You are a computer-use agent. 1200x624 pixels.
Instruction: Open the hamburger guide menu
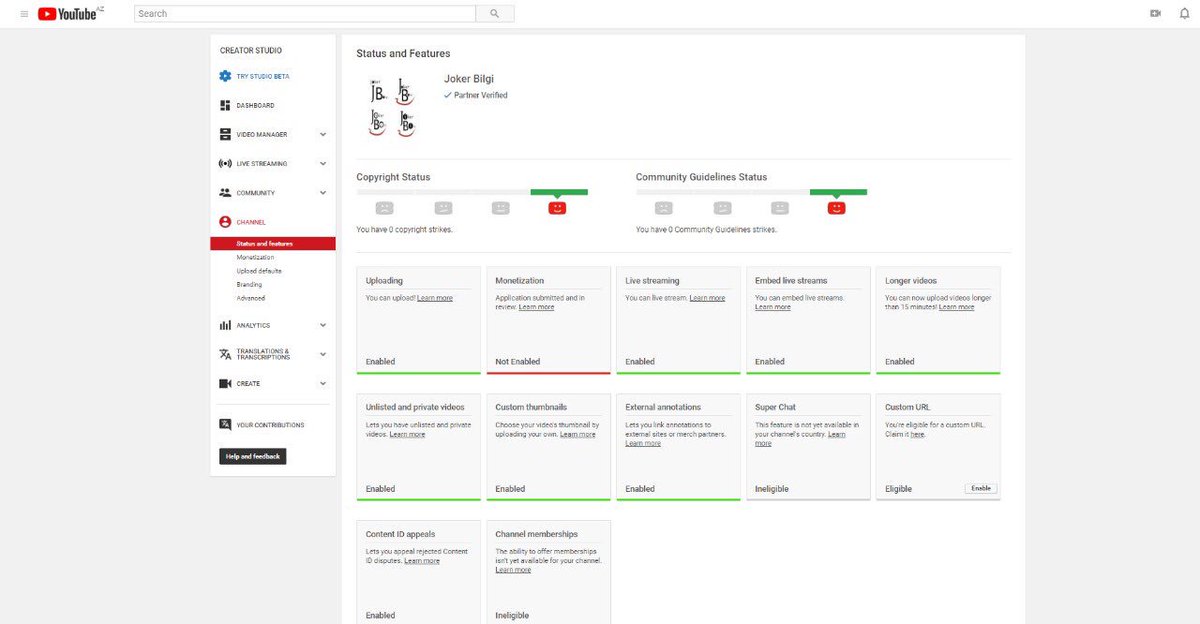pos(24,14)
